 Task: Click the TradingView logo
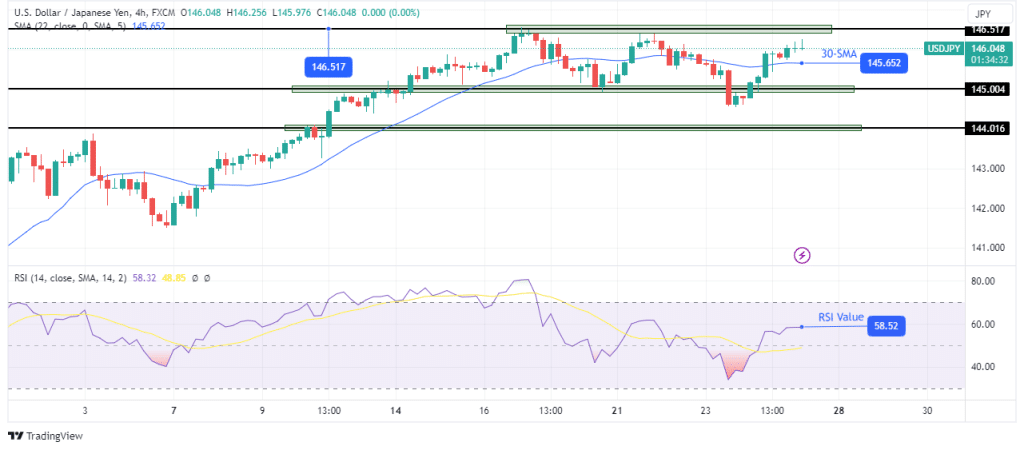[45, 436]
